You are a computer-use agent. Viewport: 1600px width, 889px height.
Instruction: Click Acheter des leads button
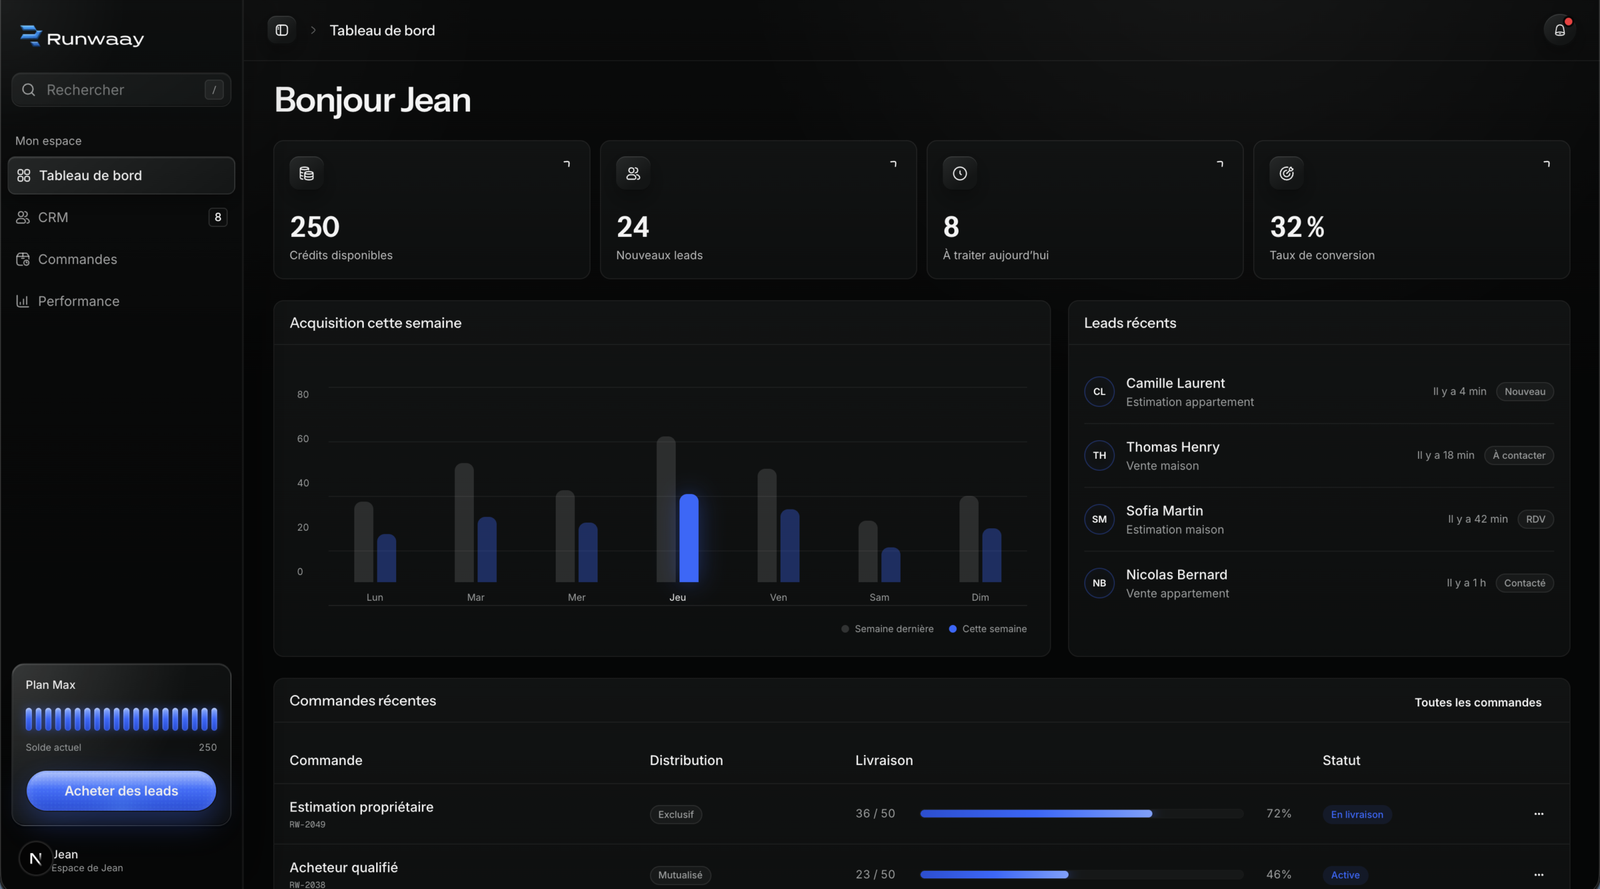point(121,791)
